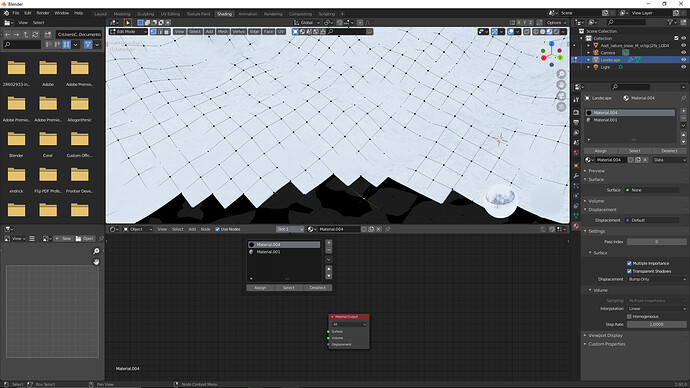Remove material slot minus button in properties

coord(683,118)
